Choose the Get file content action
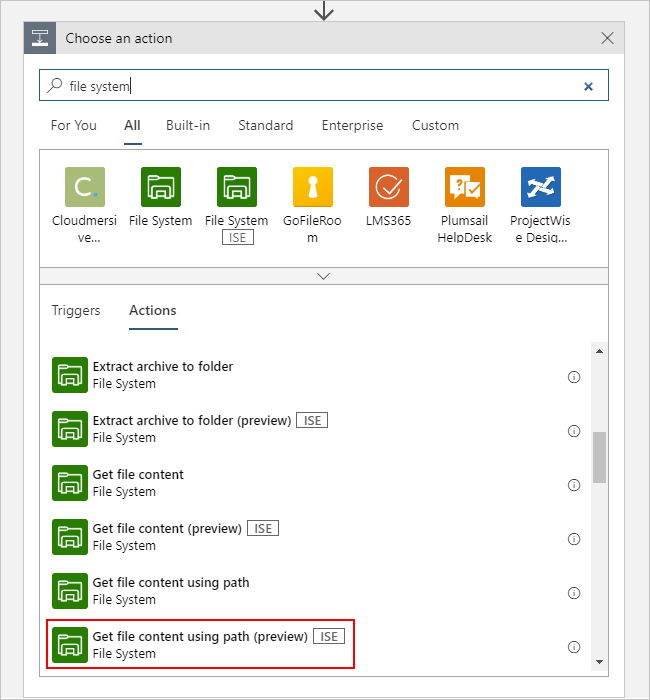The image size is (650, 700). pyautogui.click(x=317, y=483)
